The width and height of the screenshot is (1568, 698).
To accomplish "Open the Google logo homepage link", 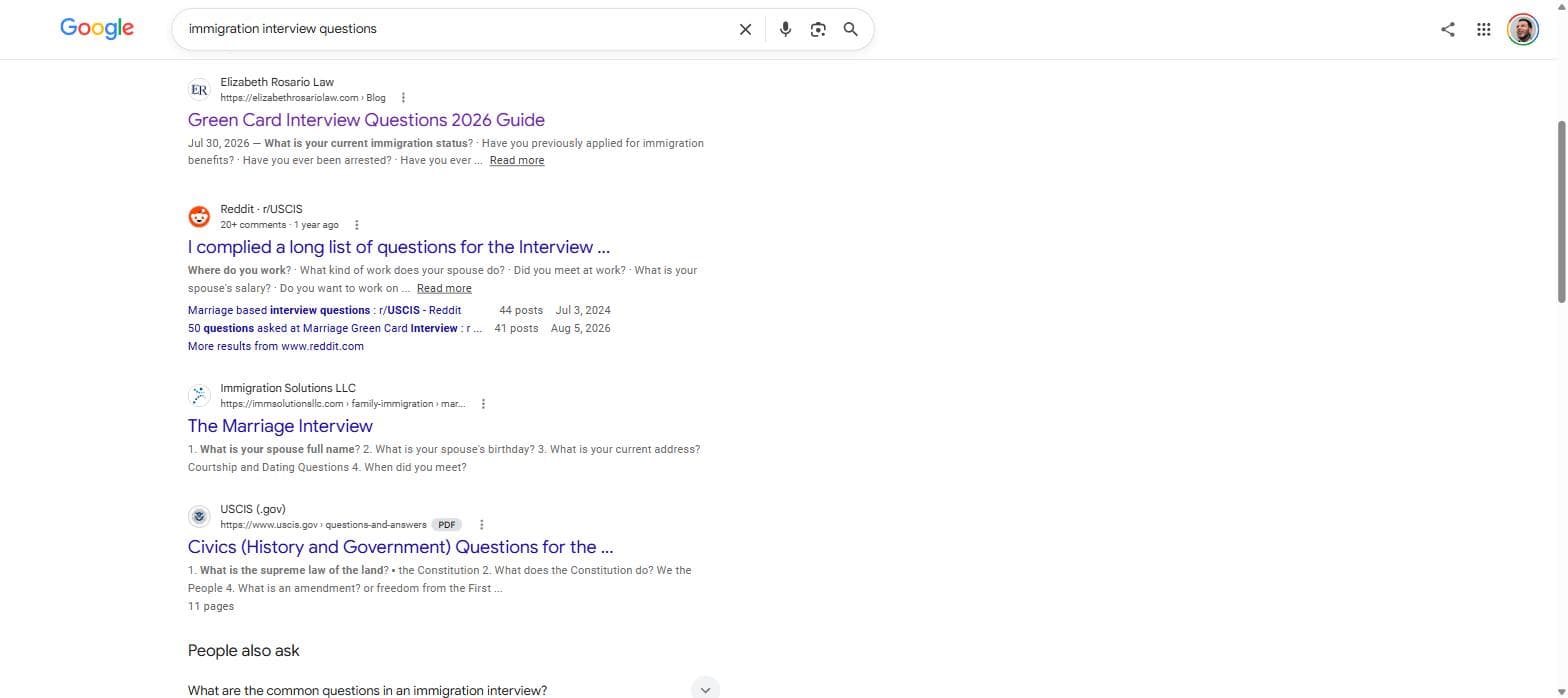I will click(x=97, y=28).
